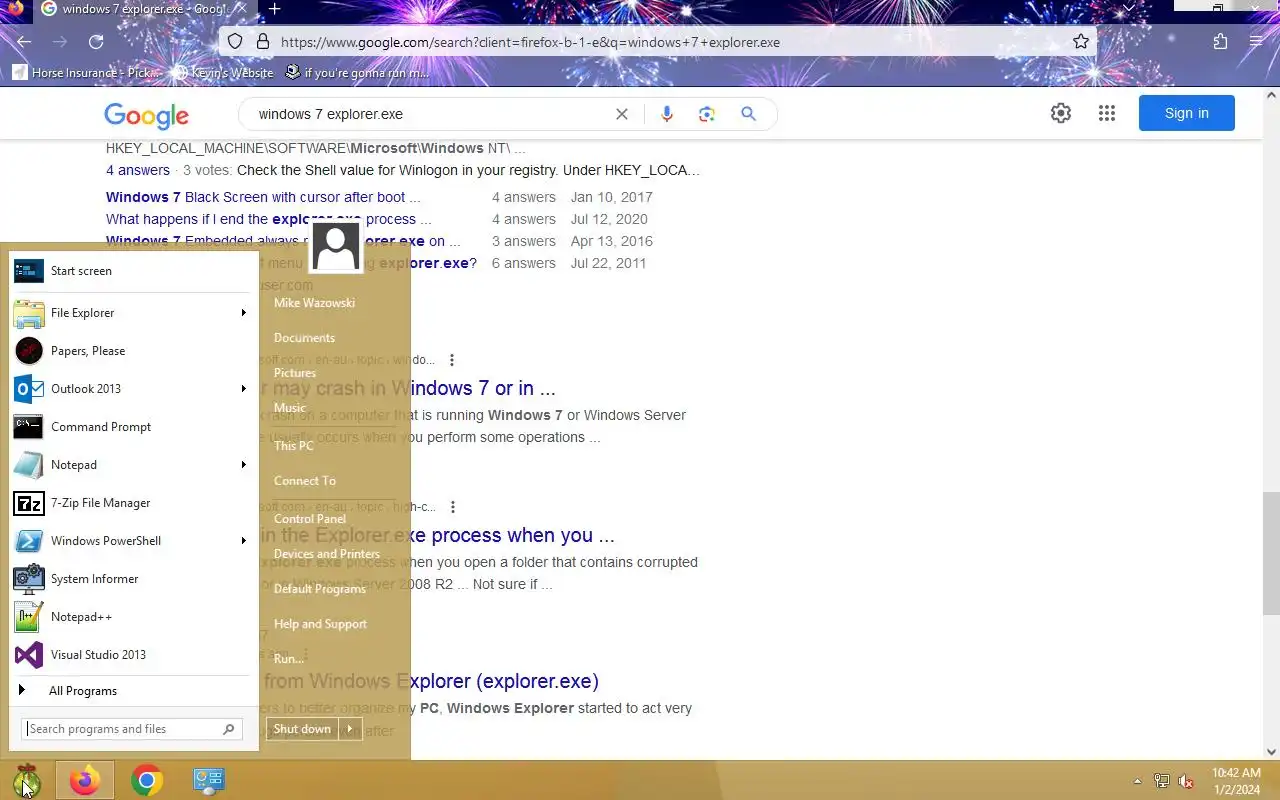Viewport: 1280px width, 800px height.
Task: Click the Search programs and files box
Action: [131, 729]
